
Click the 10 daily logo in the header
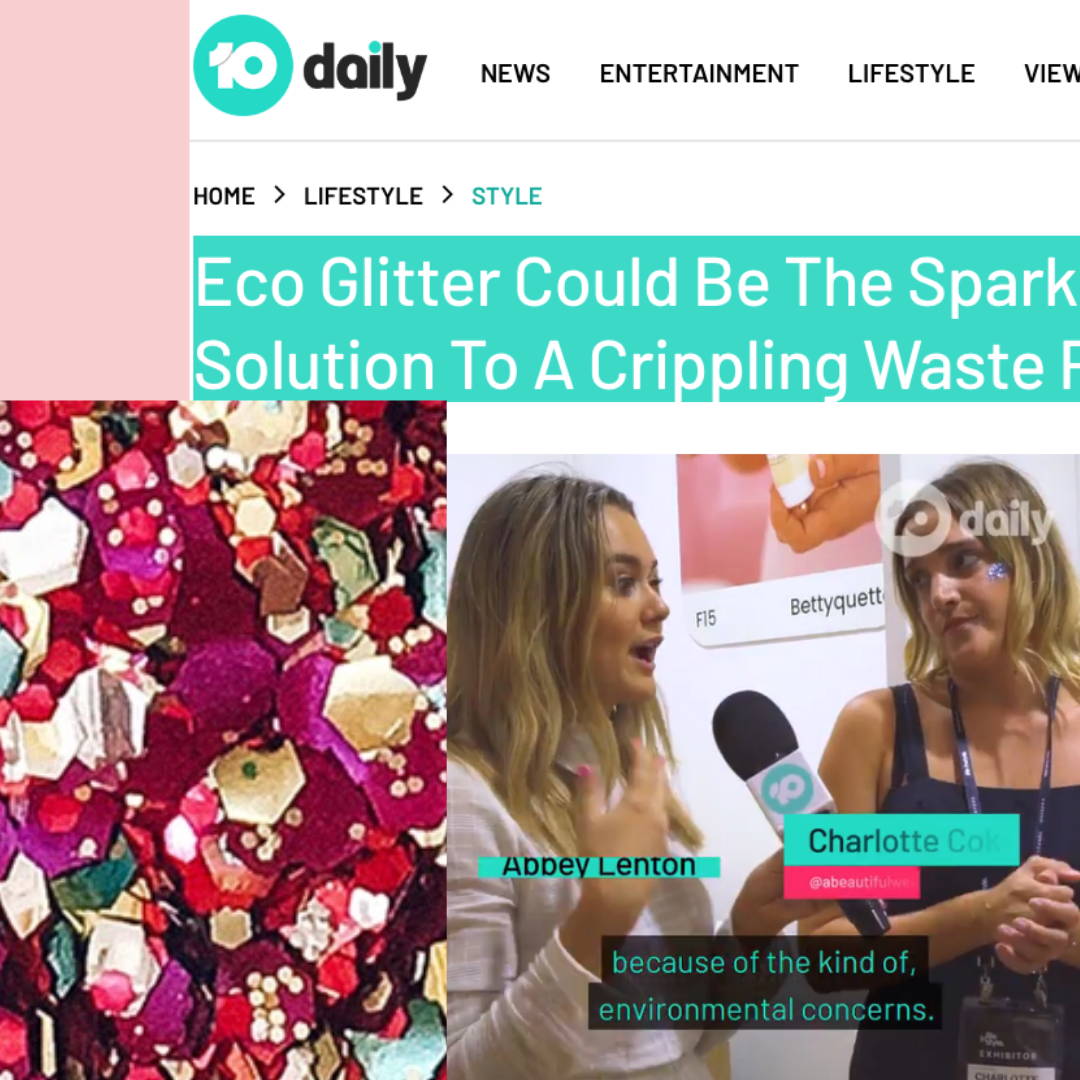[310, 66]
